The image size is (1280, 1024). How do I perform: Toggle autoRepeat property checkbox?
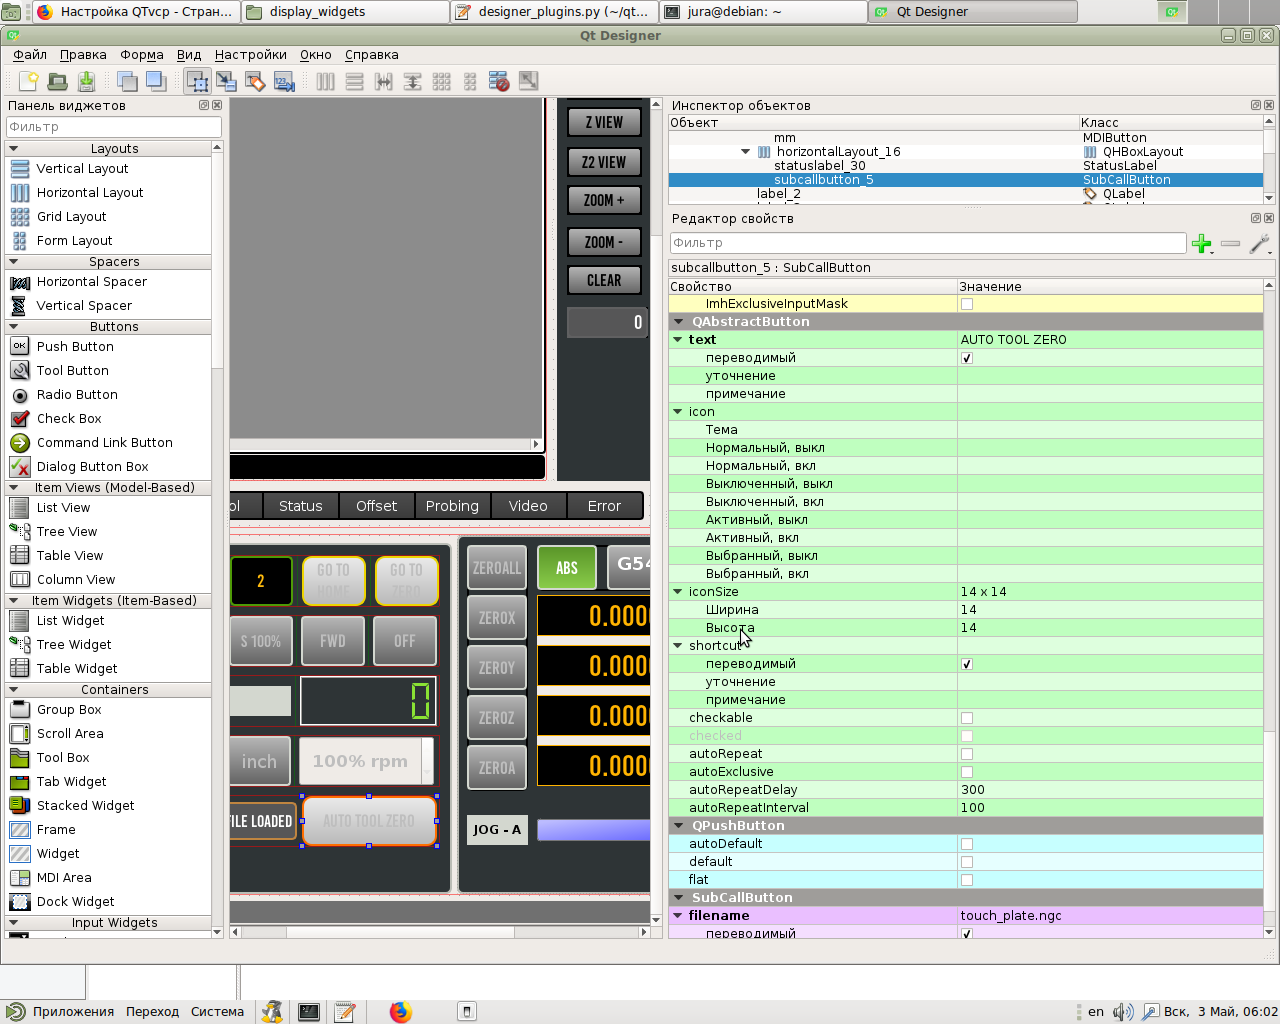[x=967, y=754]
